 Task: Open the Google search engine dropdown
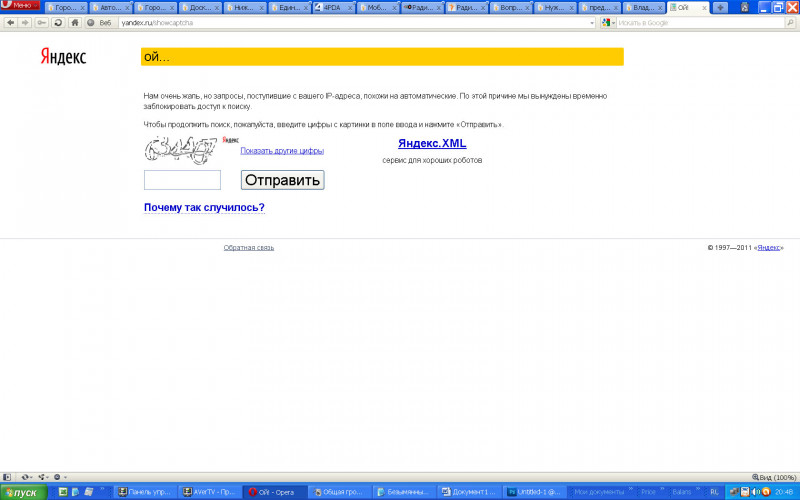tap(608, 22)
